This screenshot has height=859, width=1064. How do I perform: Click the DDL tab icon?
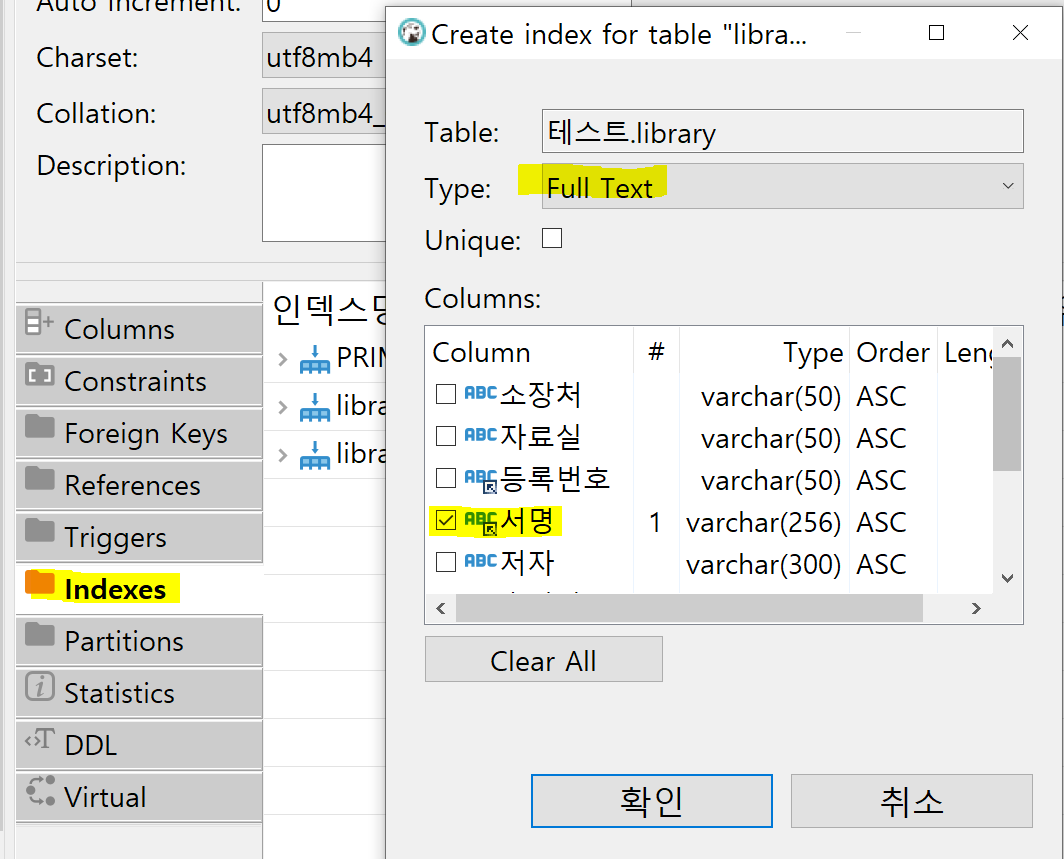coord(40,740)
